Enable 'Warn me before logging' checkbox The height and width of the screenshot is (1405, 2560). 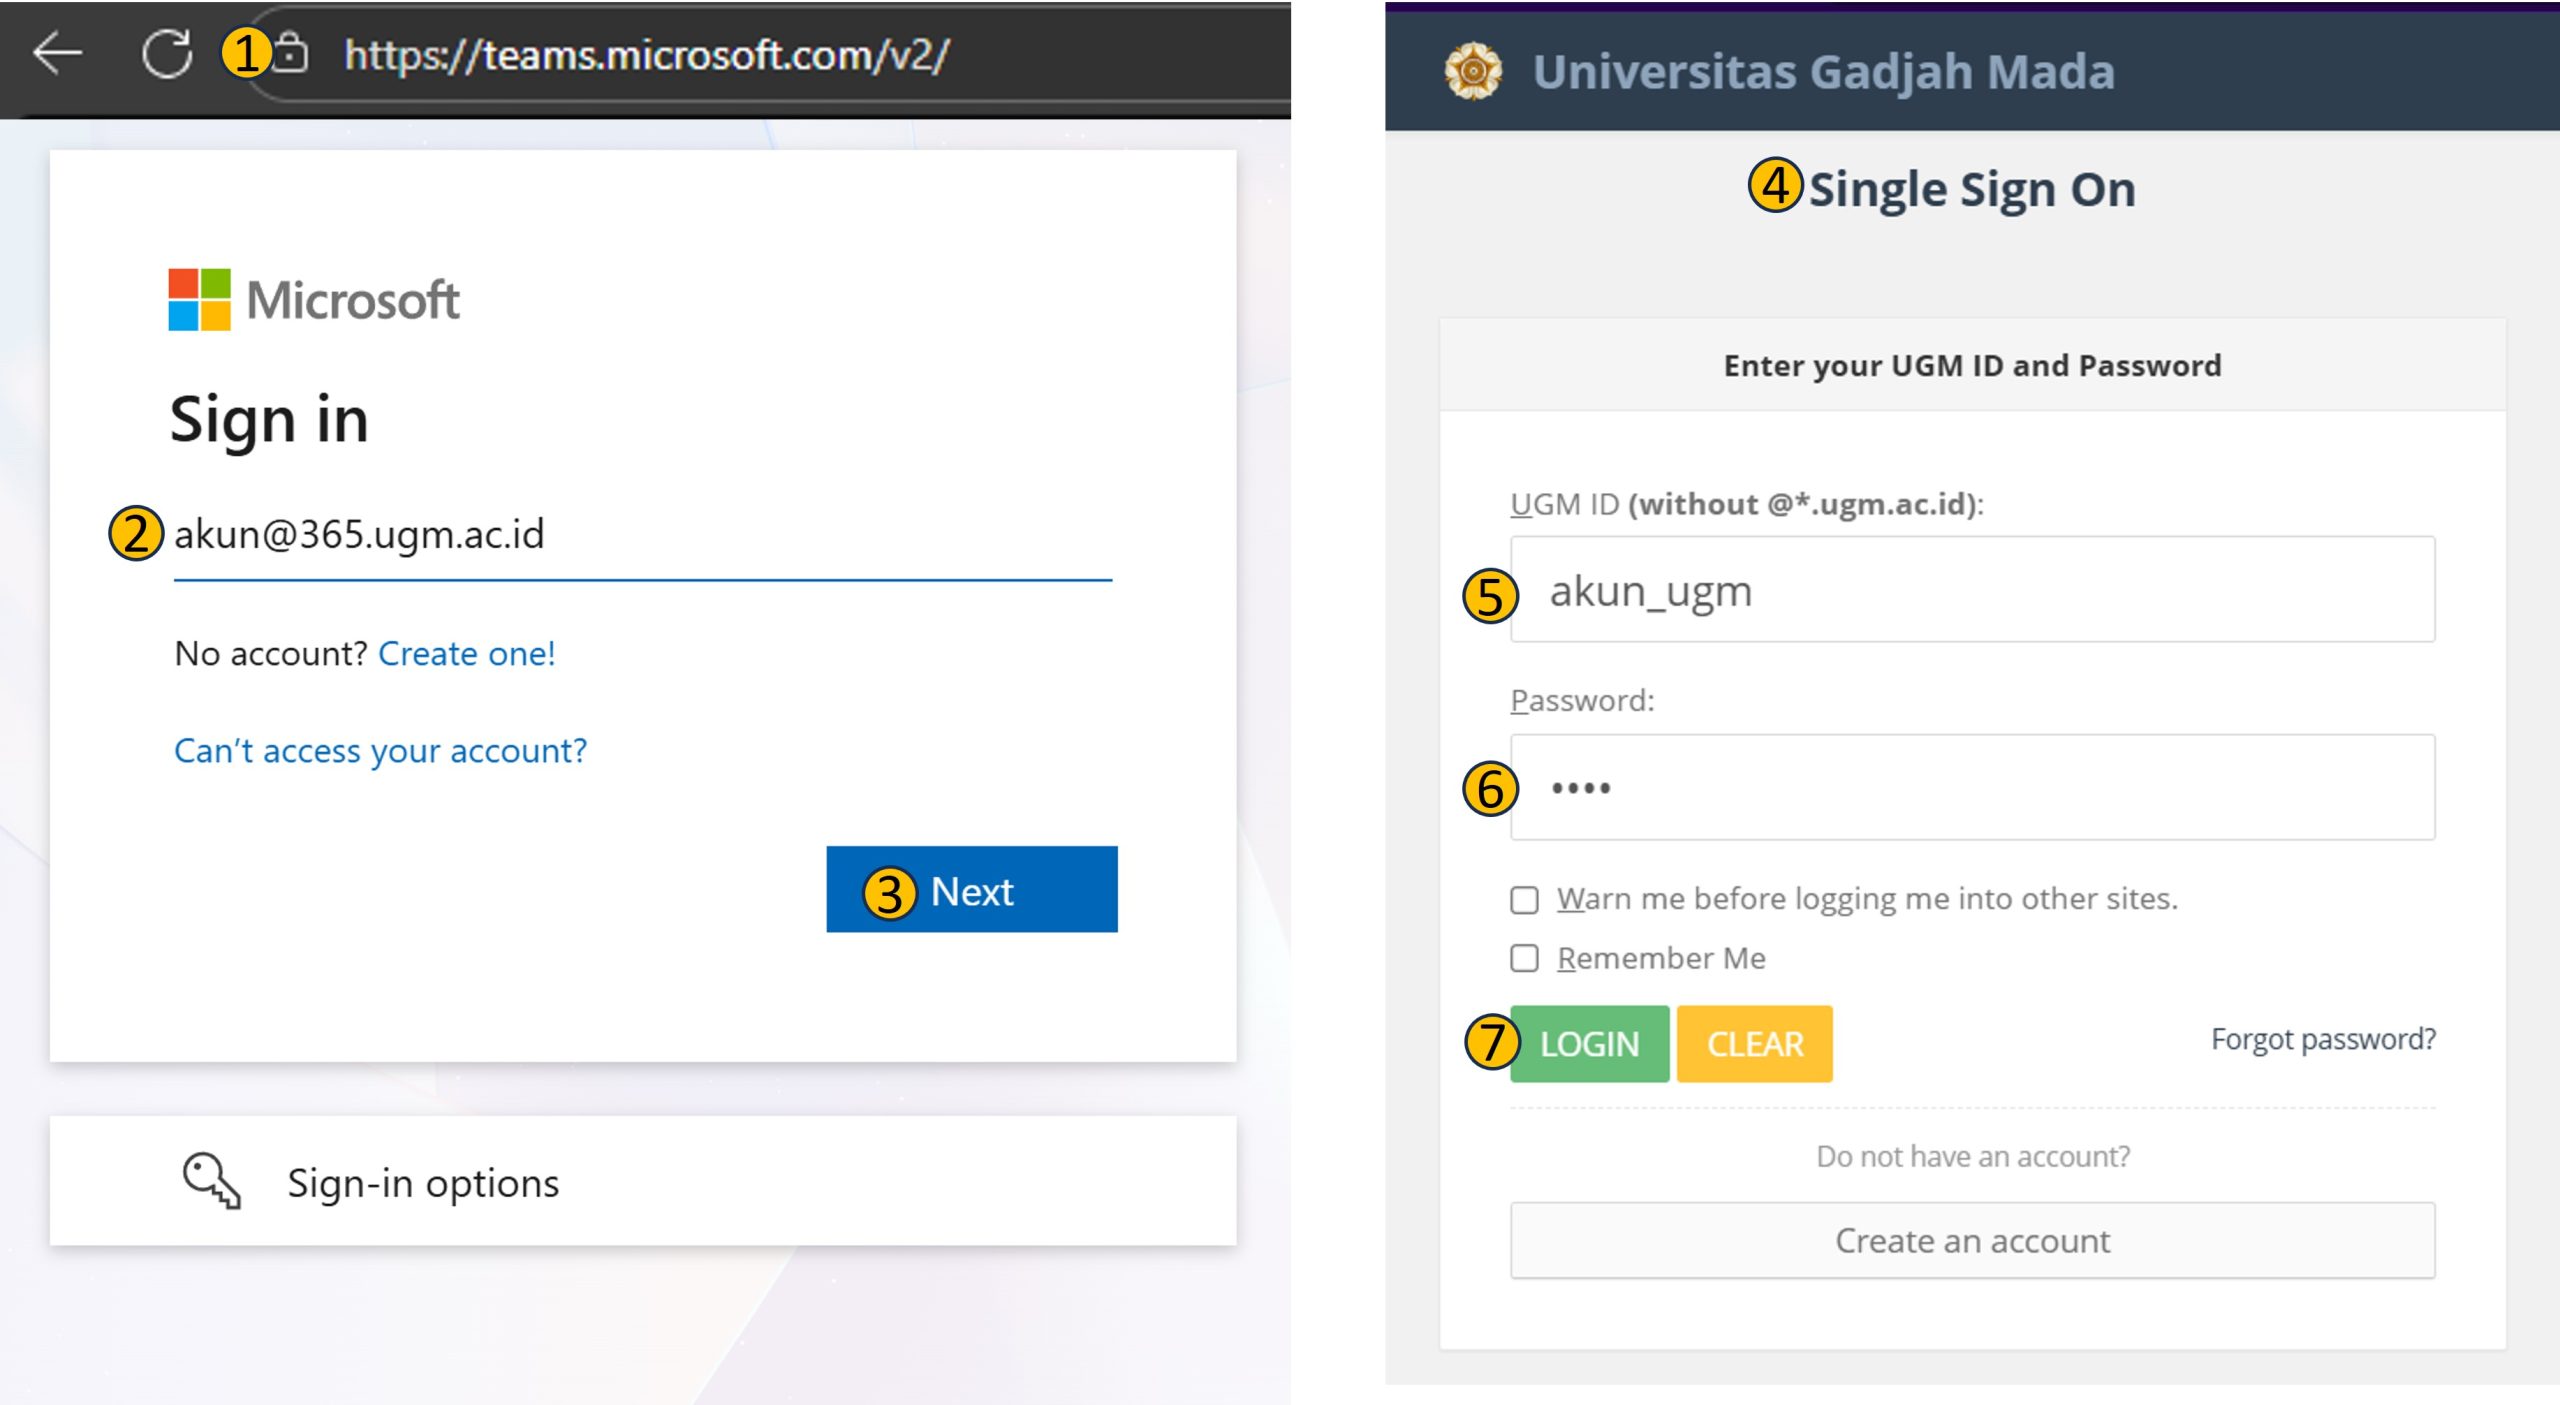[1524, 900]
